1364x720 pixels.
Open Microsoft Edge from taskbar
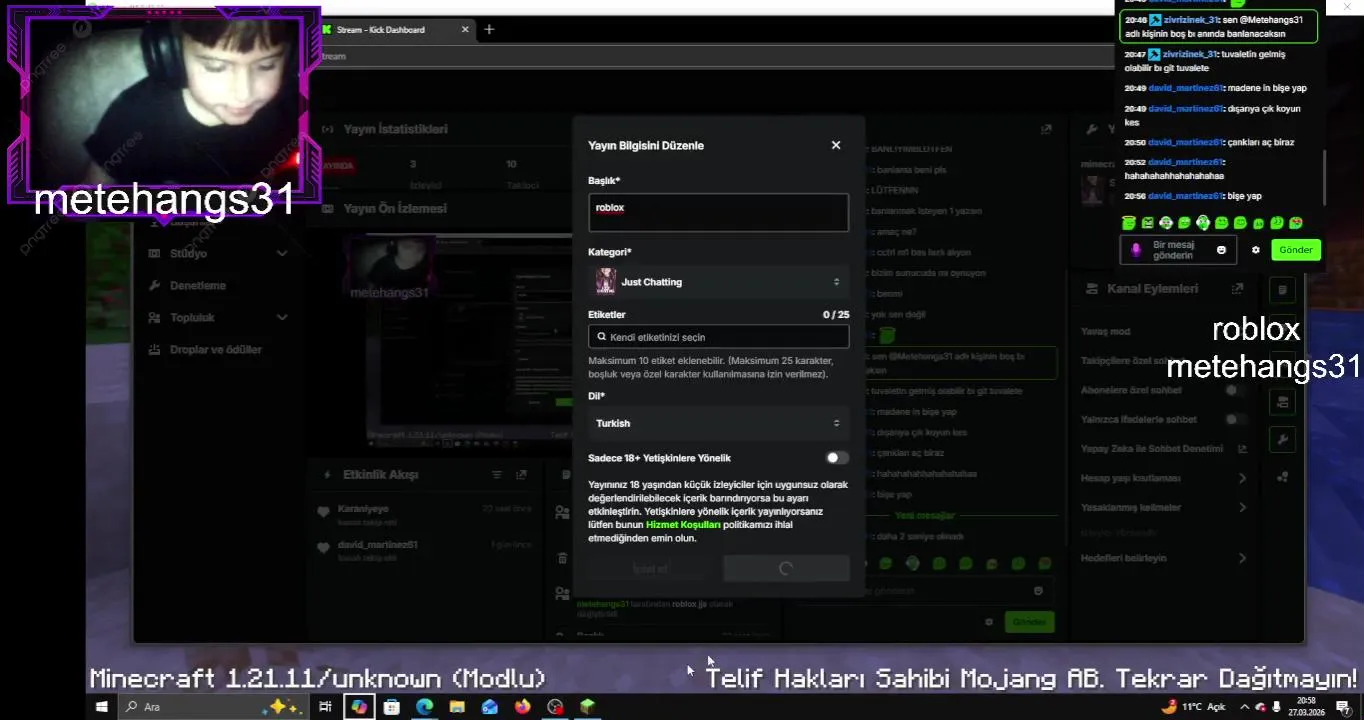click(x=424, y=707)
